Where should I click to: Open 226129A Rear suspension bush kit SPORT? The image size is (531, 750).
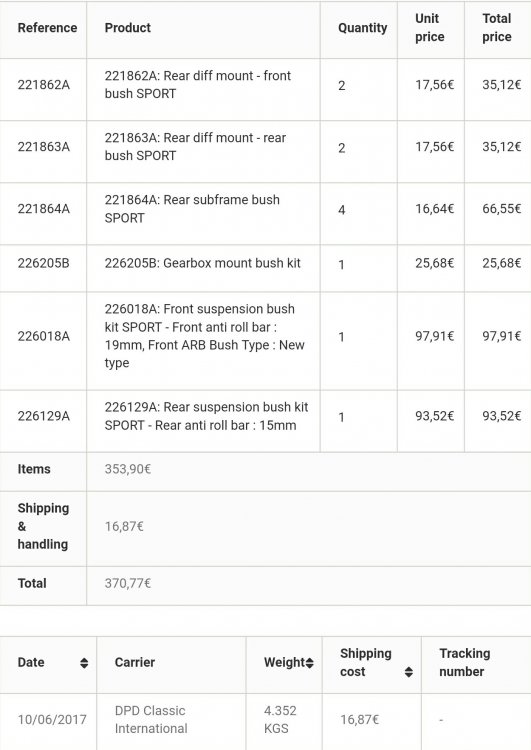206,416
